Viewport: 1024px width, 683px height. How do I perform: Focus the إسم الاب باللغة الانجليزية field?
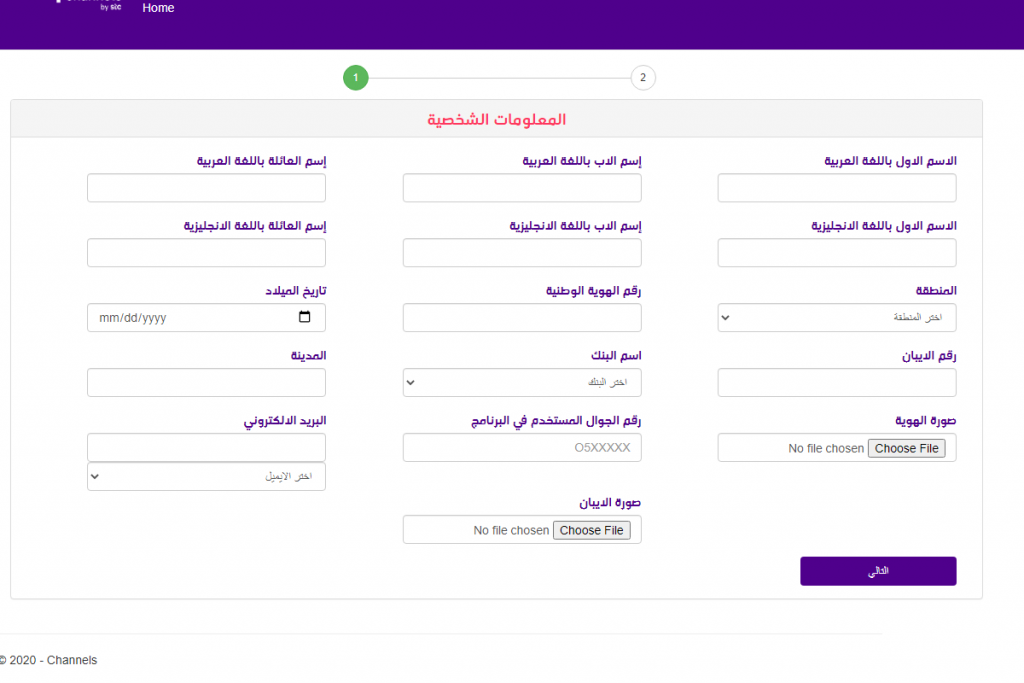point(522,253)
